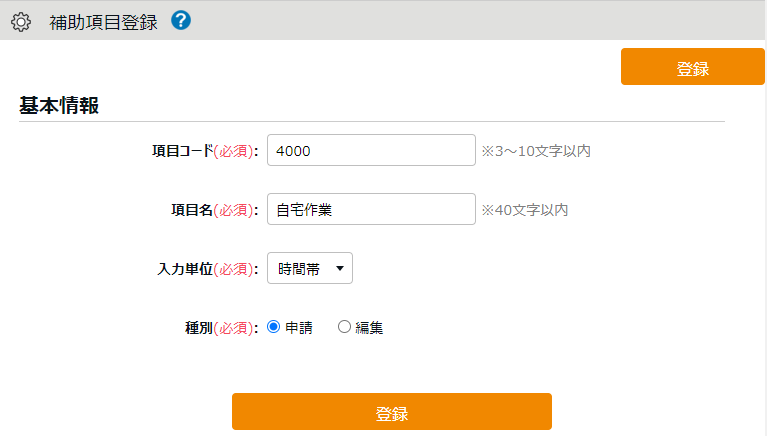
Task: Click the 補助項目登録 page title
Action: pyautogui.click(x=103, y=23)
